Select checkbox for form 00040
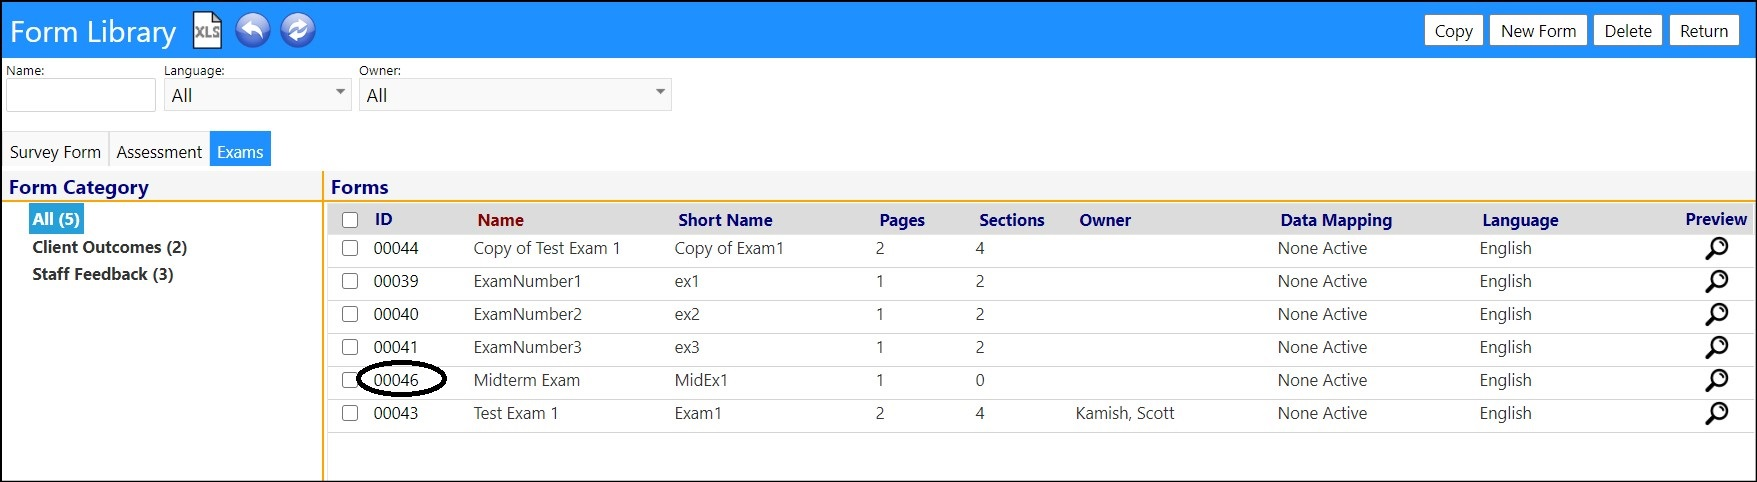This screenshot has height=482, width=1757. pos(350,314)
